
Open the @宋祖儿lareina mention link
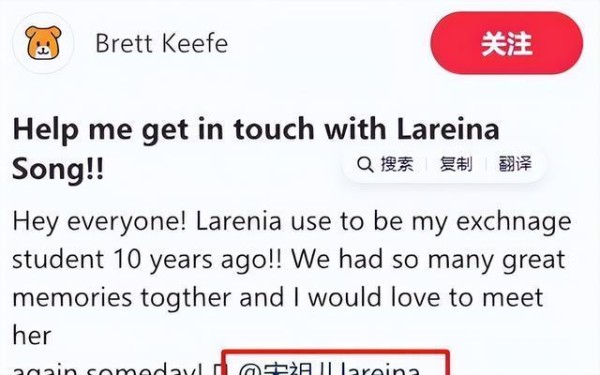click(329, 368)
